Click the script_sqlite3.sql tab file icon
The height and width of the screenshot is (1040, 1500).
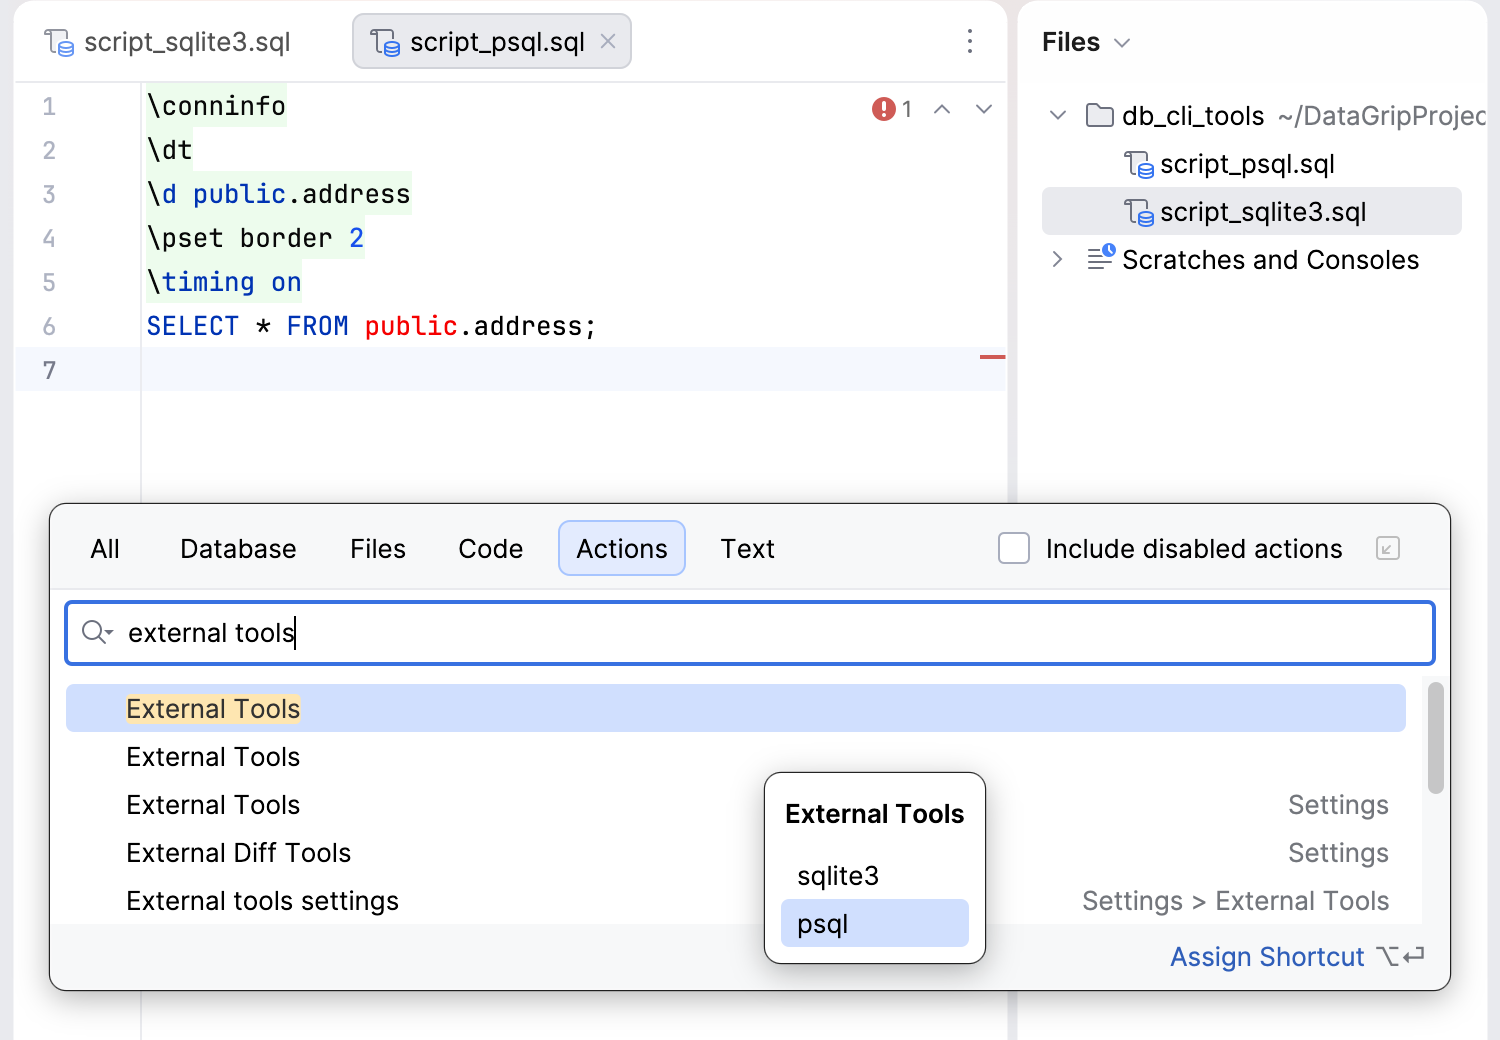tap(59, 42)
